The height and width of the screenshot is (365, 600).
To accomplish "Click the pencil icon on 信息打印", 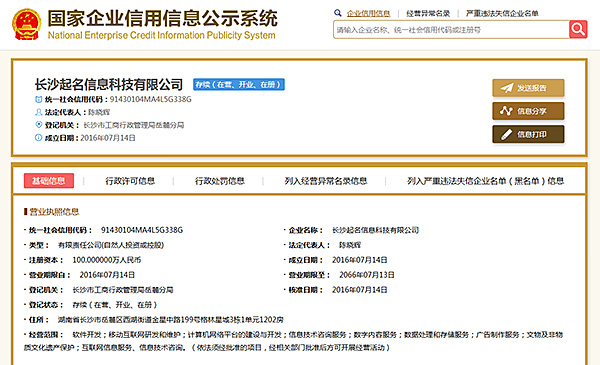I will point(506,134).
